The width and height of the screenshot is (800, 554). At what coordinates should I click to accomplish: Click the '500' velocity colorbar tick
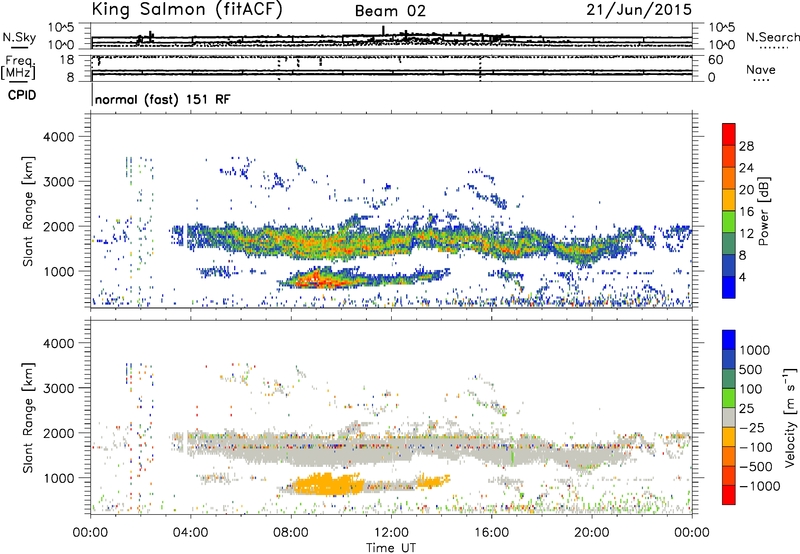(x=751, y=369)
